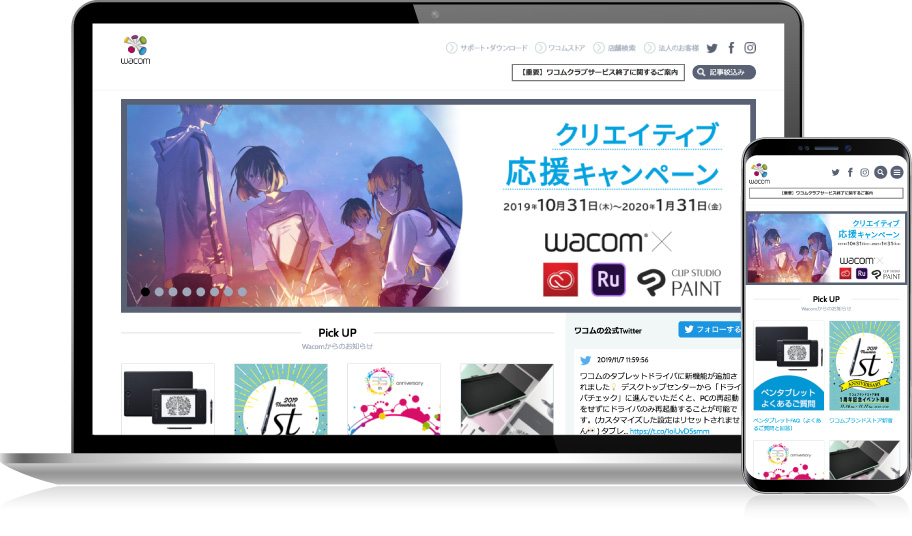The image size is (912, 536).
Task: Tap the Pick UP heading on phone
Action: pyautogui.click(x=826, y=299)
